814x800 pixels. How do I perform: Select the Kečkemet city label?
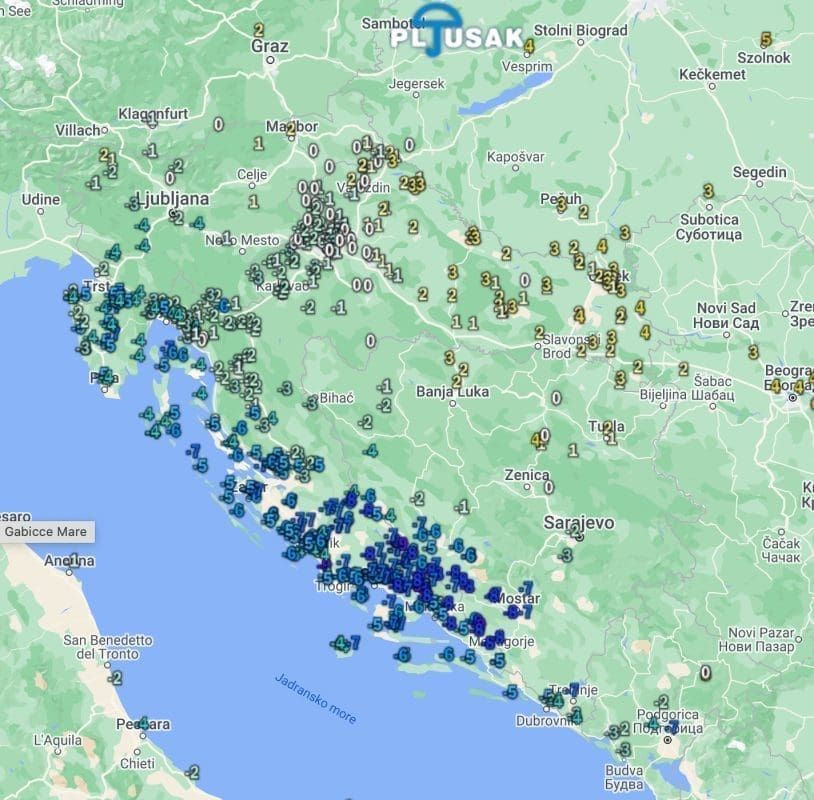point(712,75)
